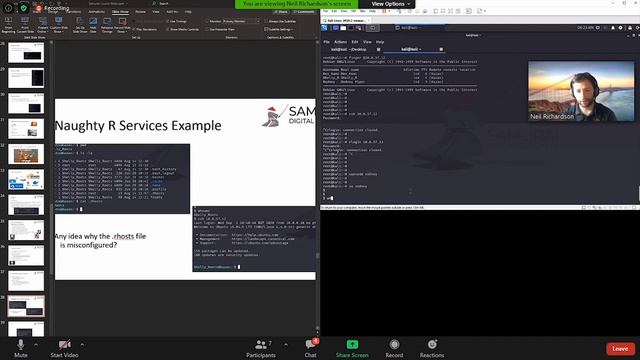Start Rehearse Timings
This screenshot has width=640, height=360.
coord(107,24)
